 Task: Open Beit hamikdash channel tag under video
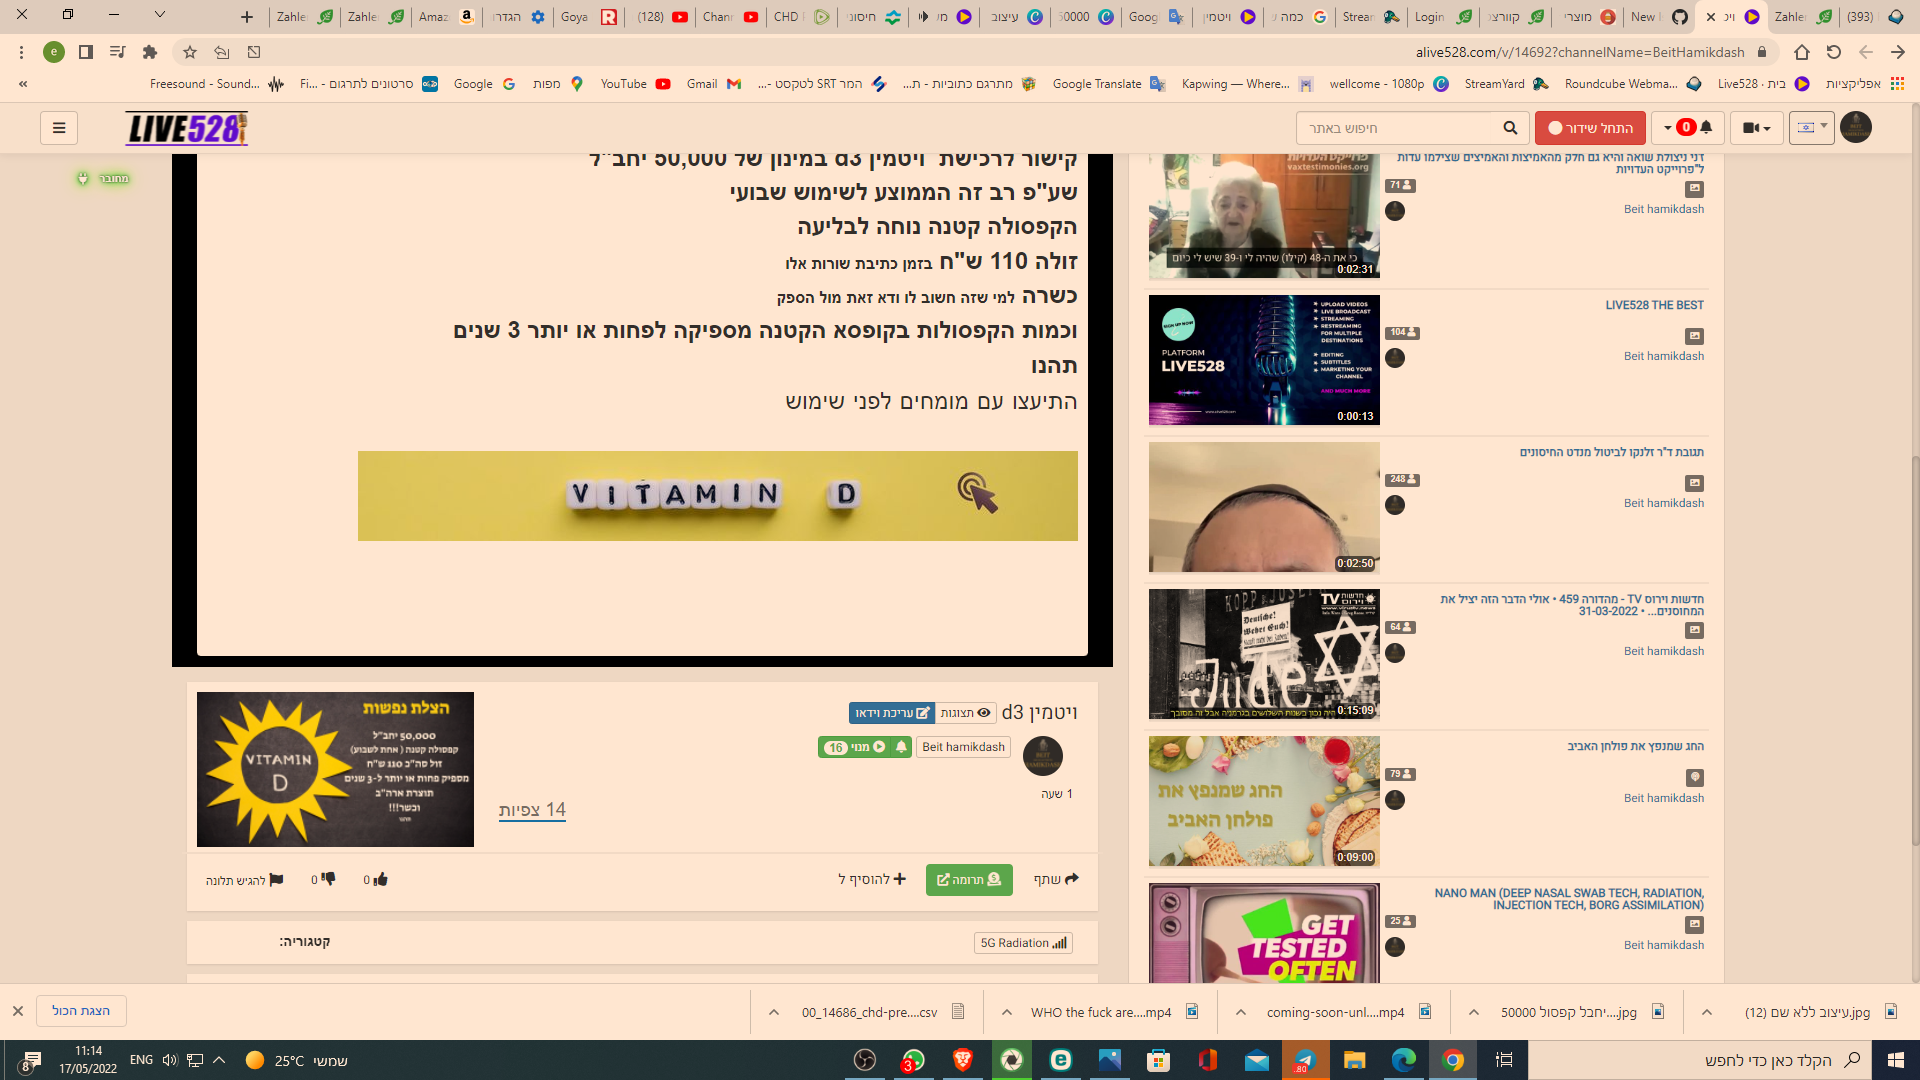click(964, 747)
